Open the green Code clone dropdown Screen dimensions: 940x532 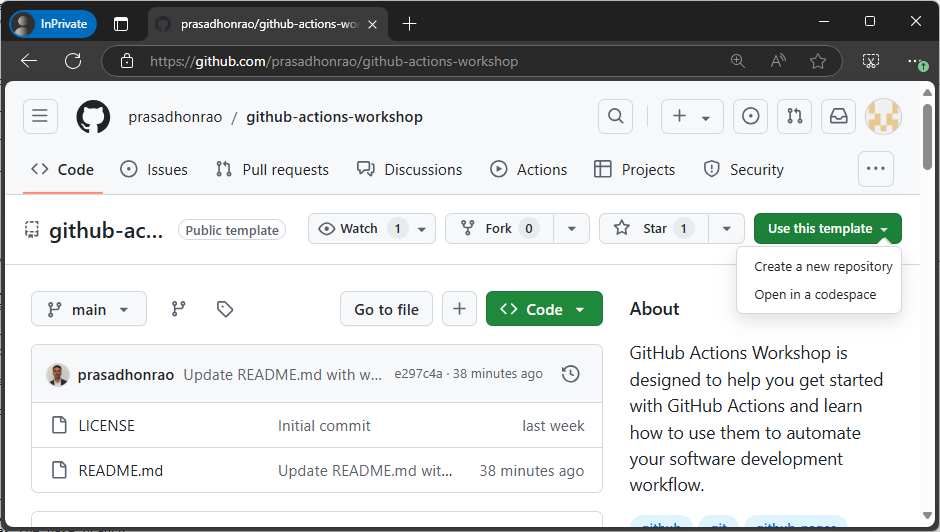point(544,309)
